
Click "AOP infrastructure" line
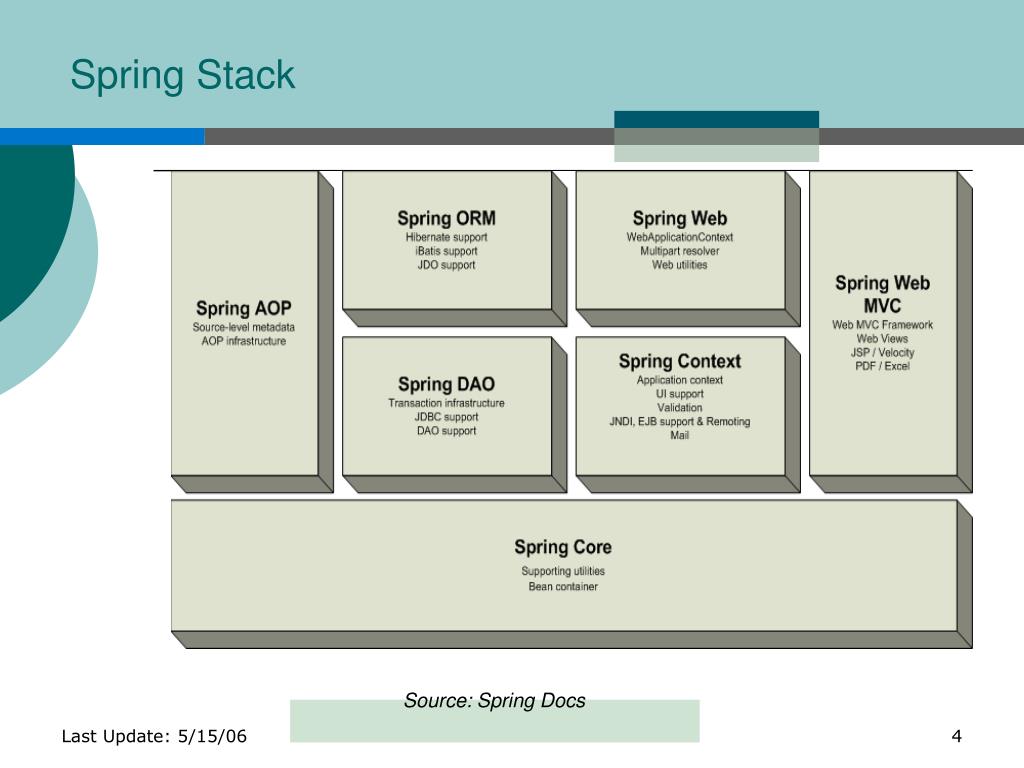click(244, 341)
